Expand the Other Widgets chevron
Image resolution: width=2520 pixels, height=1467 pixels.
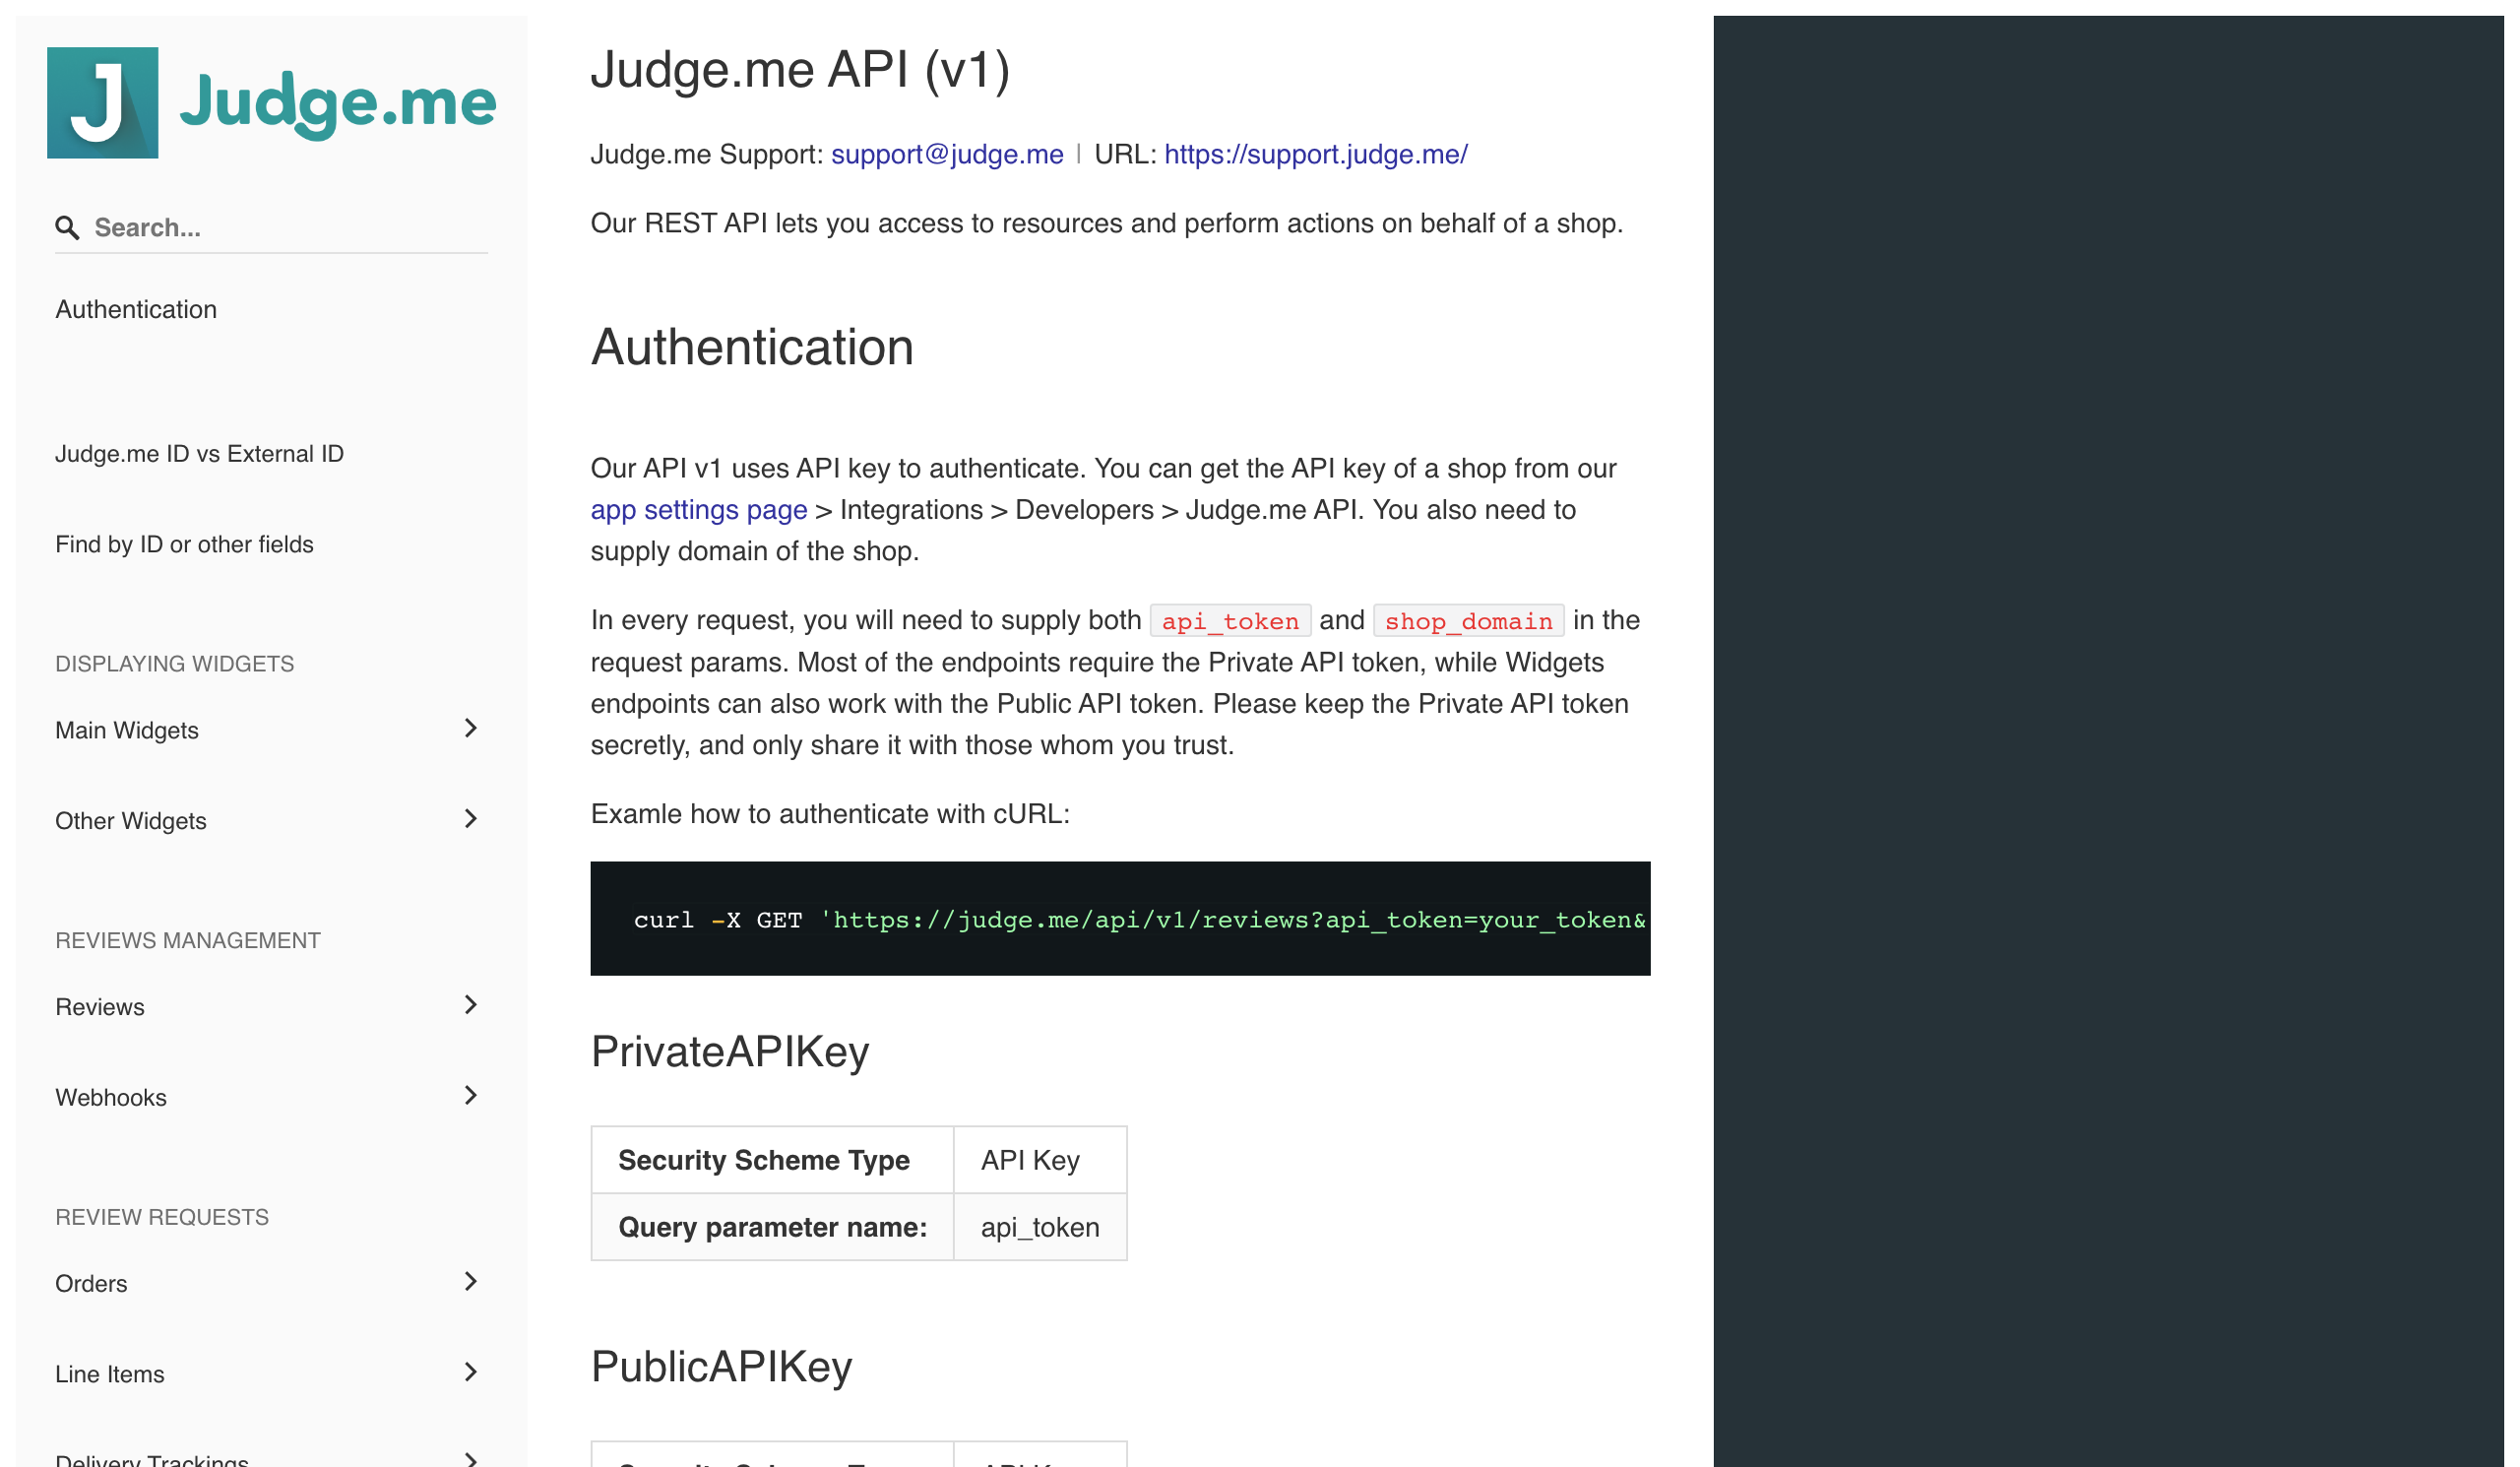(x=471, y=820)
